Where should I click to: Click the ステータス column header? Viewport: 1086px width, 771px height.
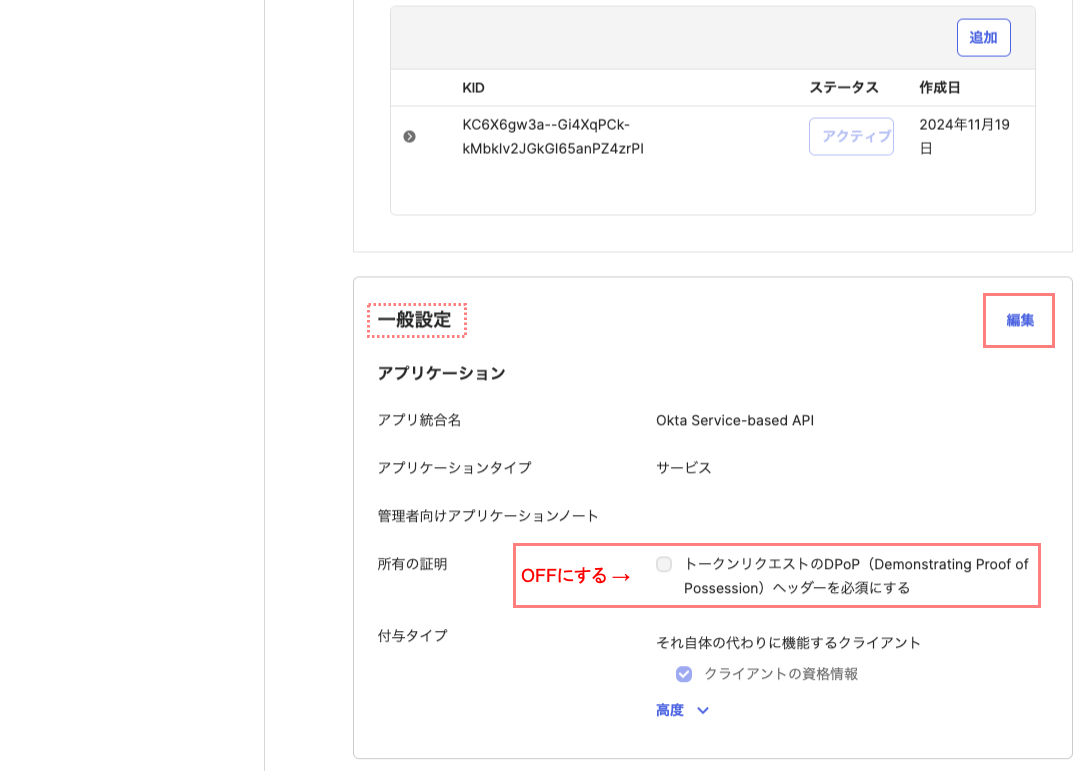click(x=843, y=88)
